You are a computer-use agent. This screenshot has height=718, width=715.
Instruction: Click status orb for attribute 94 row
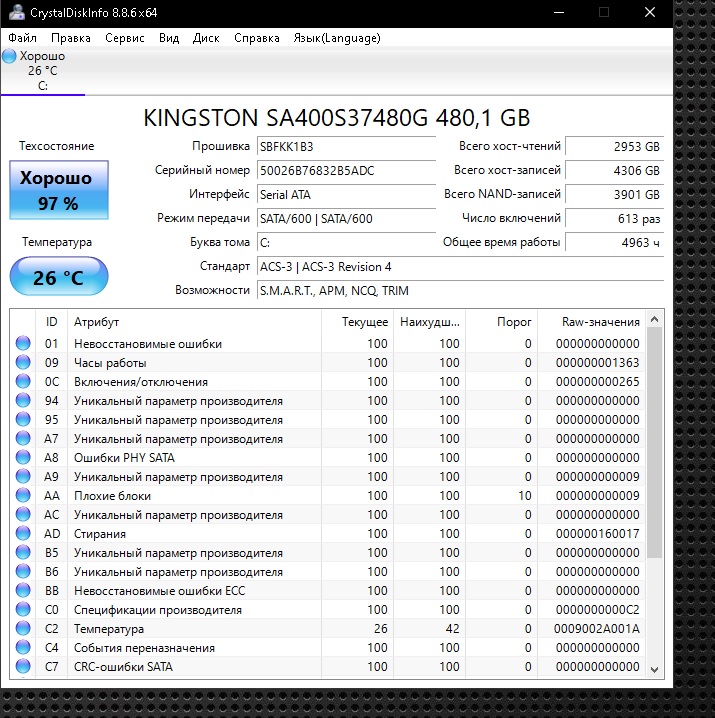click(23, 400)
